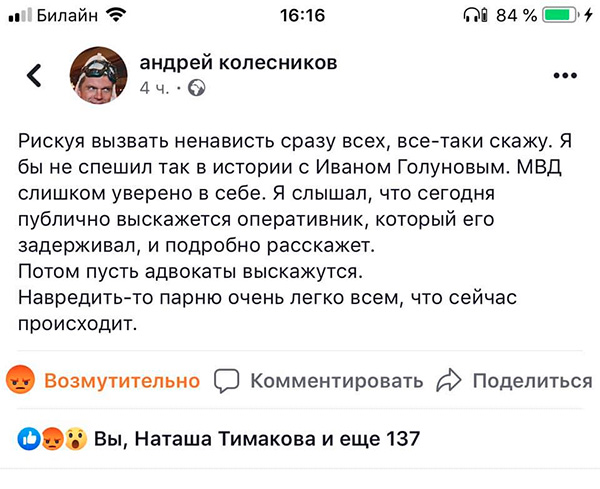
Task: Tap the globe public audience icon
Action: coord(196,88)
